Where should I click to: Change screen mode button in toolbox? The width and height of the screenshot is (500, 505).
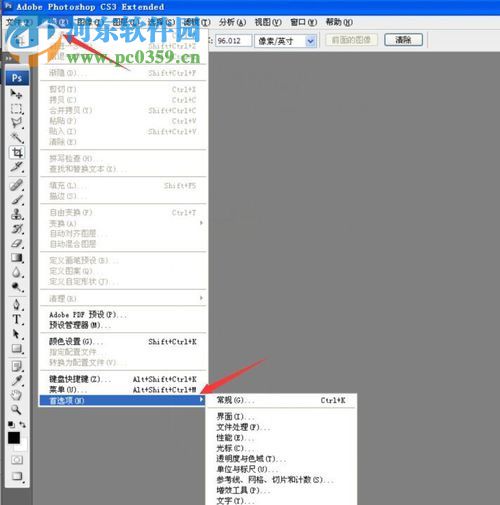(17, 476)
